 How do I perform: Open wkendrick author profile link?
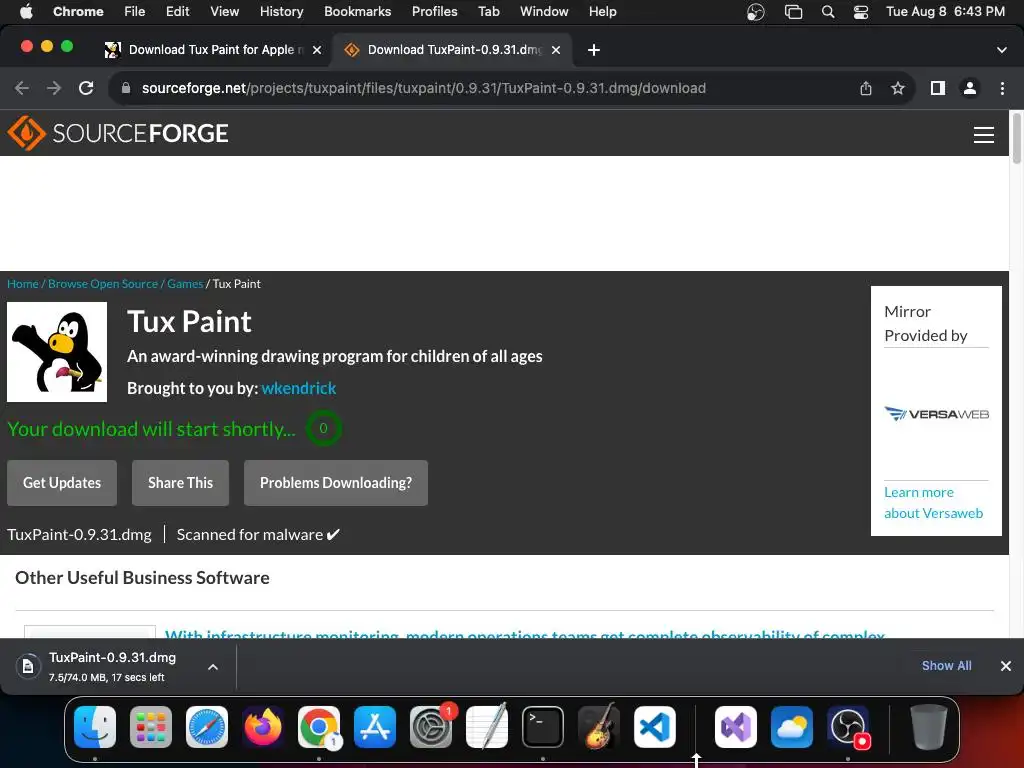[x=298, y=388]
